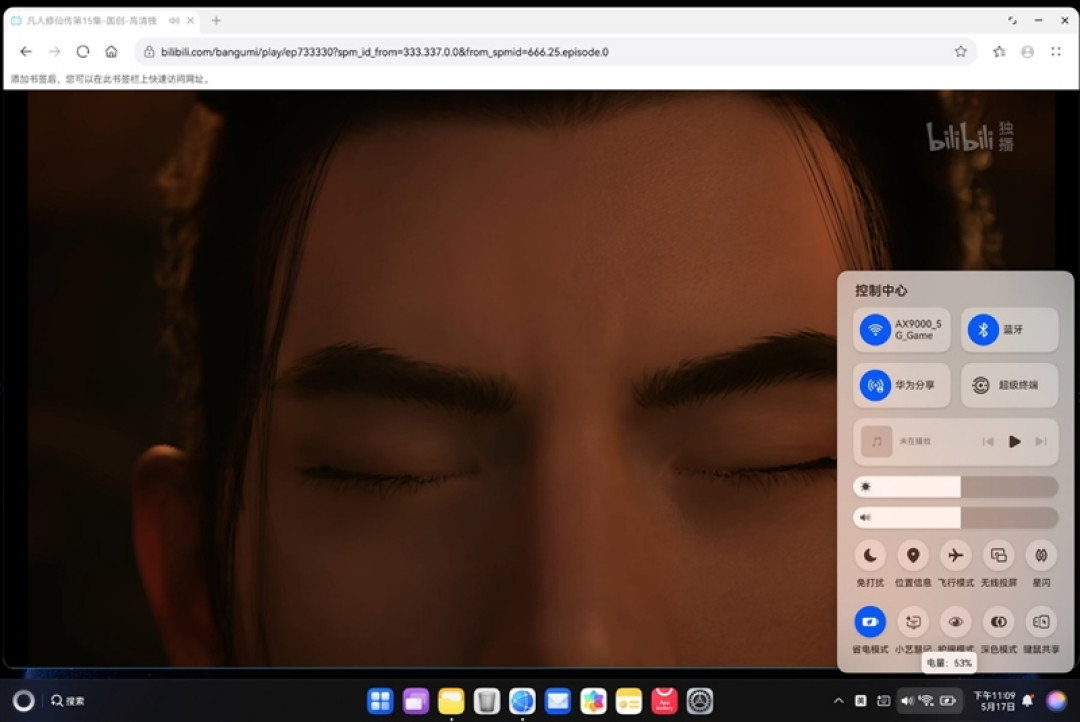Toggle the eye comfort 护眼模式 icon
1080x722 pixels.
(955, 621)
